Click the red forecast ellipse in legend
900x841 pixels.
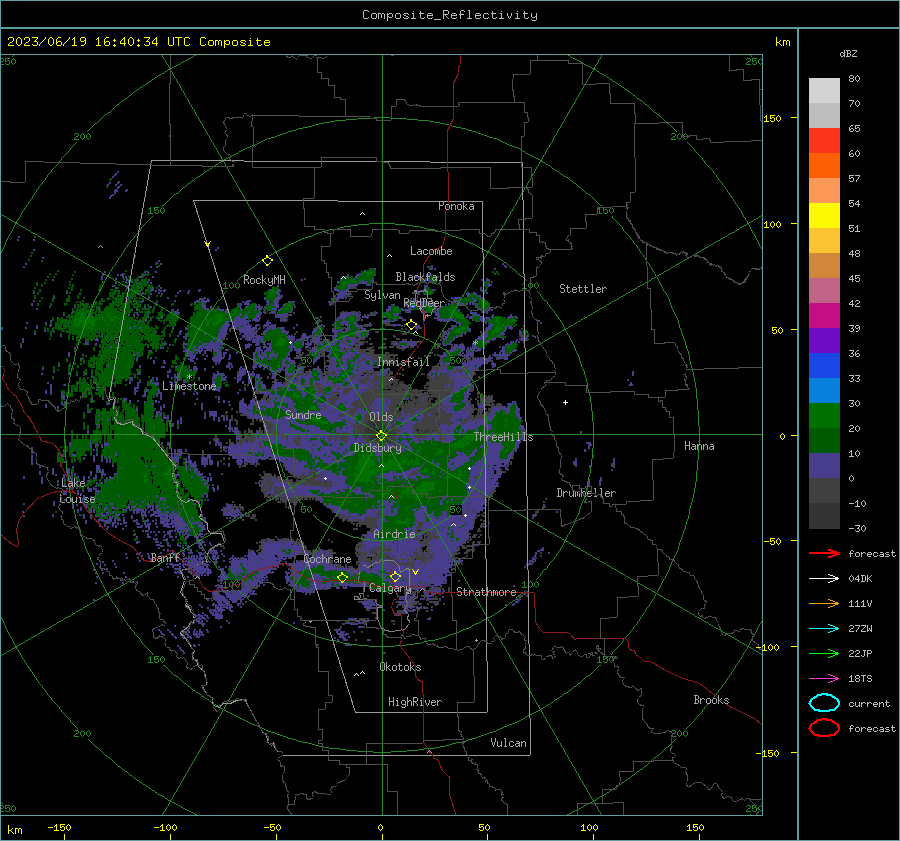tap(824, 728)
